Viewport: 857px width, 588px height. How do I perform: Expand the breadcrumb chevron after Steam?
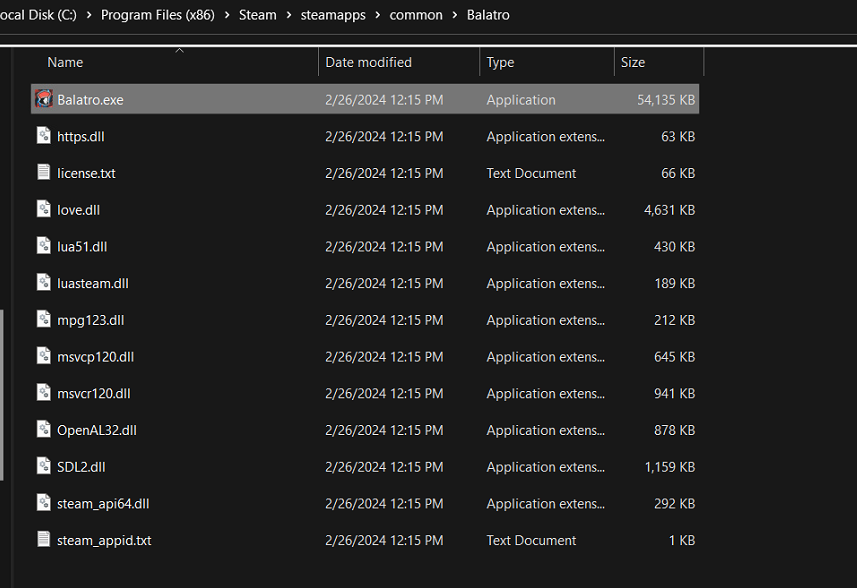click(288, 15)
